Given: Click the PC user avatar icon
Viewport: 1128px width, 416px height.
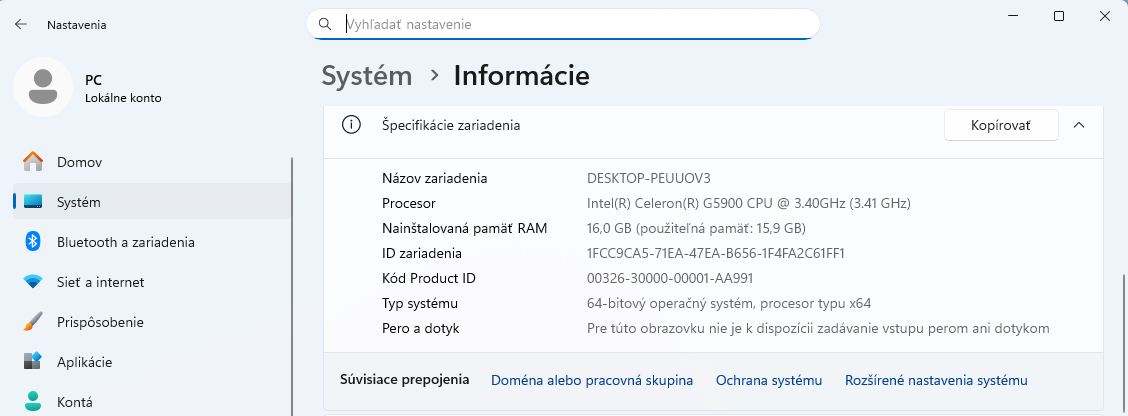Looking at the screenshot, I should (x=42, y=87).
